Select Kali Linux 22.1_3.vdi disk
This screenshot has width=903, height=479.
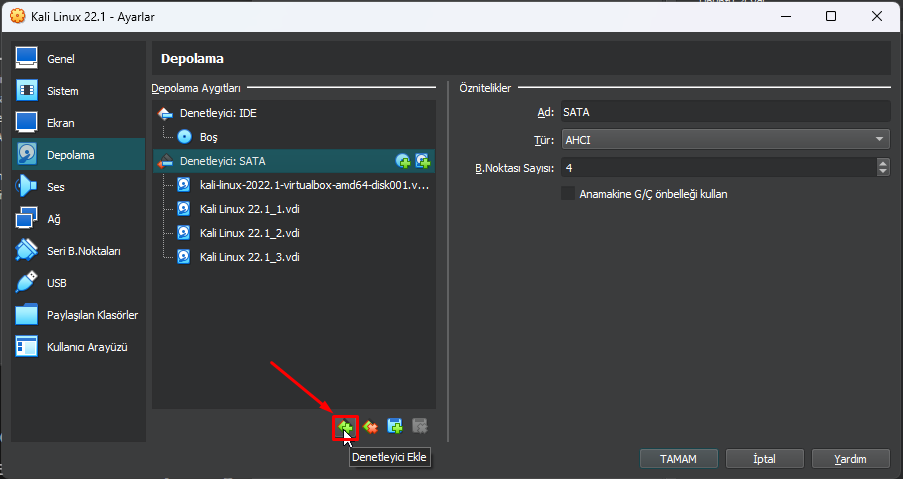coord(294,257)
